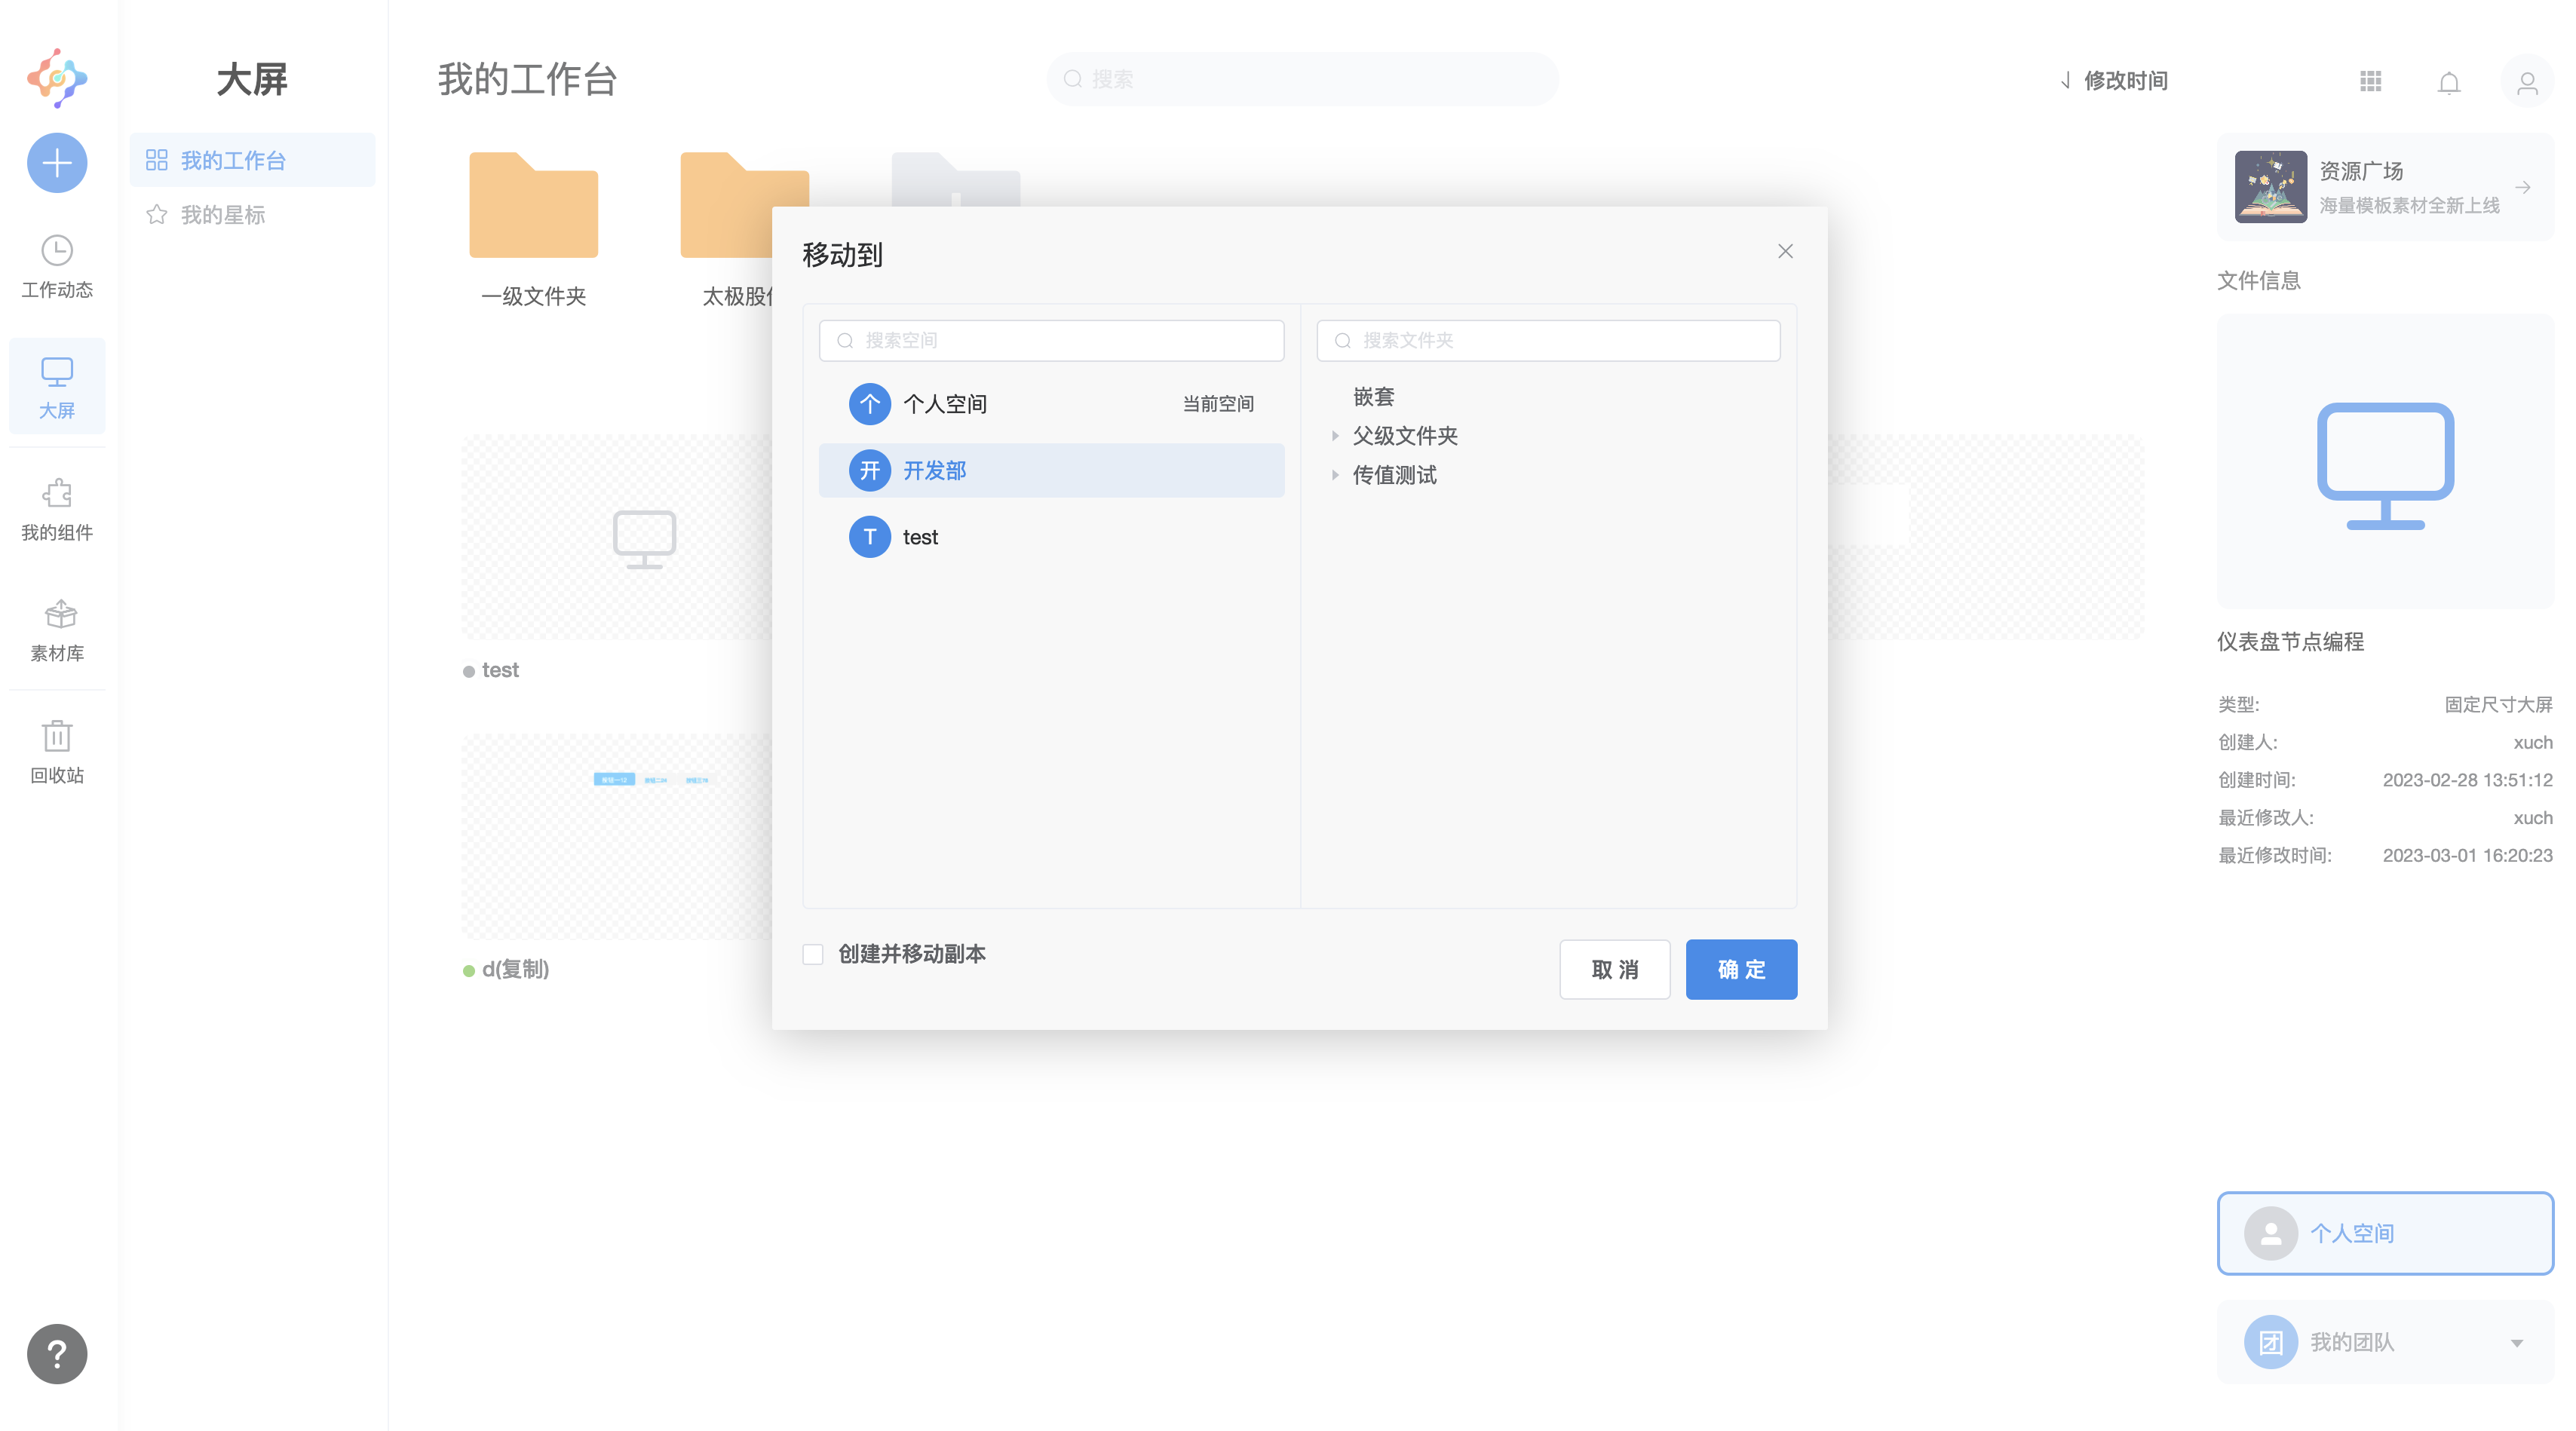Open 我的组件 in the sidebar
This screenshot has height=1431, width=2576.
pyautogui.click(x=57, y=509)
